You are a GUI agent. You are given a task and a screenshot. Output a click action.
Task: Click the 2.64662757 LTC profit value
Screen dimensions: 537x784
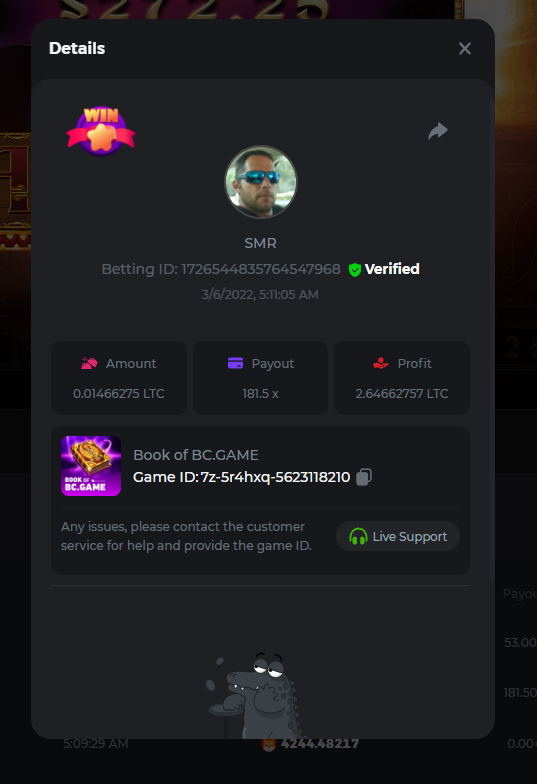(x=402, y=394)
